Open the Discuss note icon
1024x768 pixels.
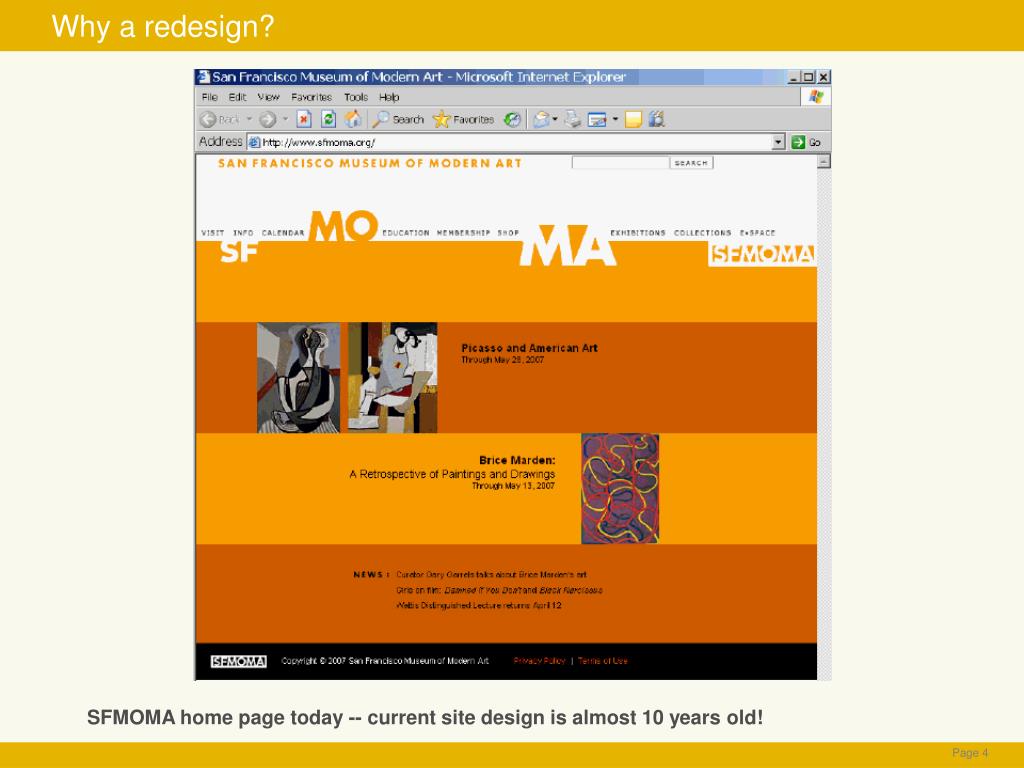(x=633, y=120)
